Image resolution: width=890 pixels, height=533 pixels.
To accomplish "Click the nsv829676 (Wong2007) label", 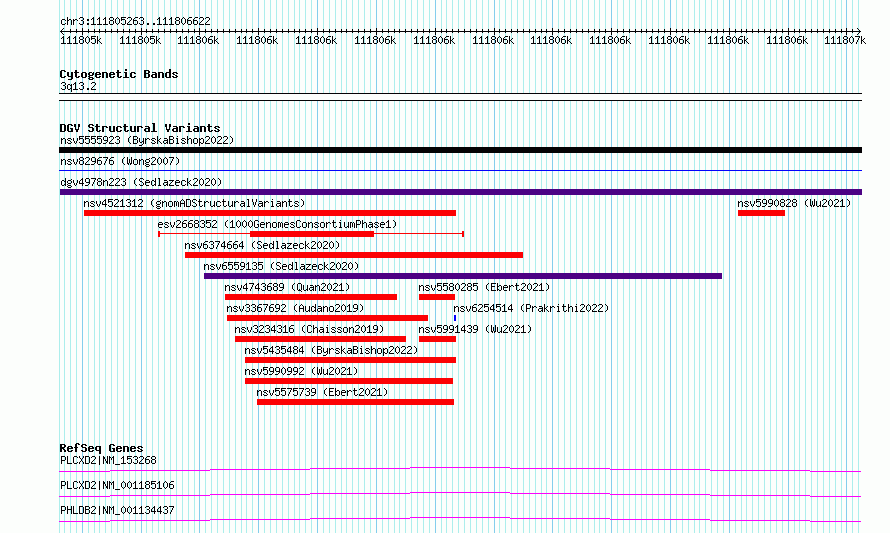I will pos(120,161).
